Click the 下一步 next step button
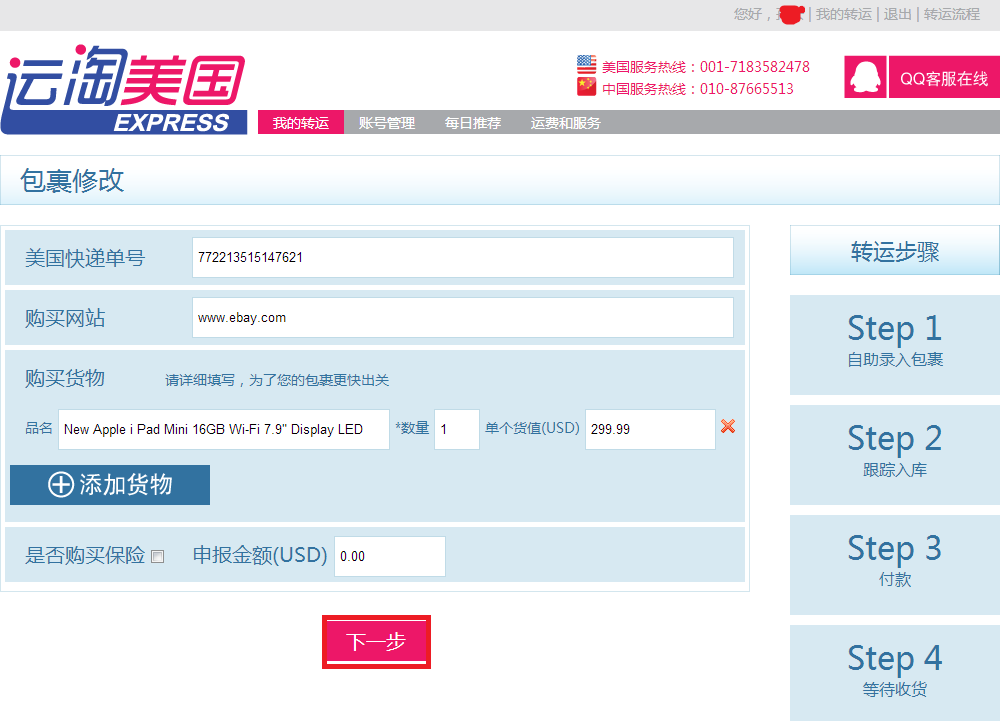The image size is (1008, 721). pyautogui.click(x=377, y=642)
